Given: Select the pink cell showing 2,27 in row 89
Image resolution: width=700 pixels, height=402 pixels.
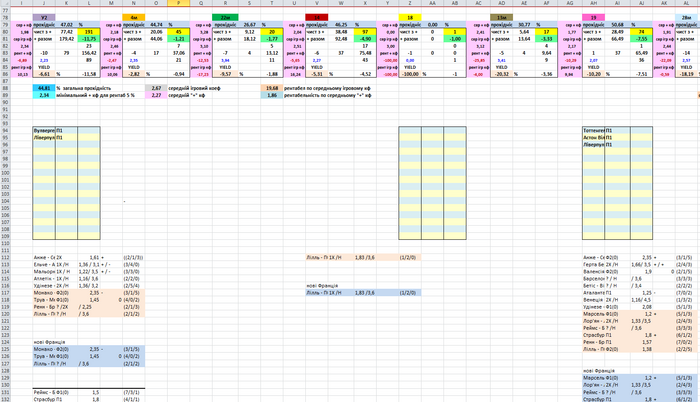Looking at the screenshot, I should coord(156,95).
